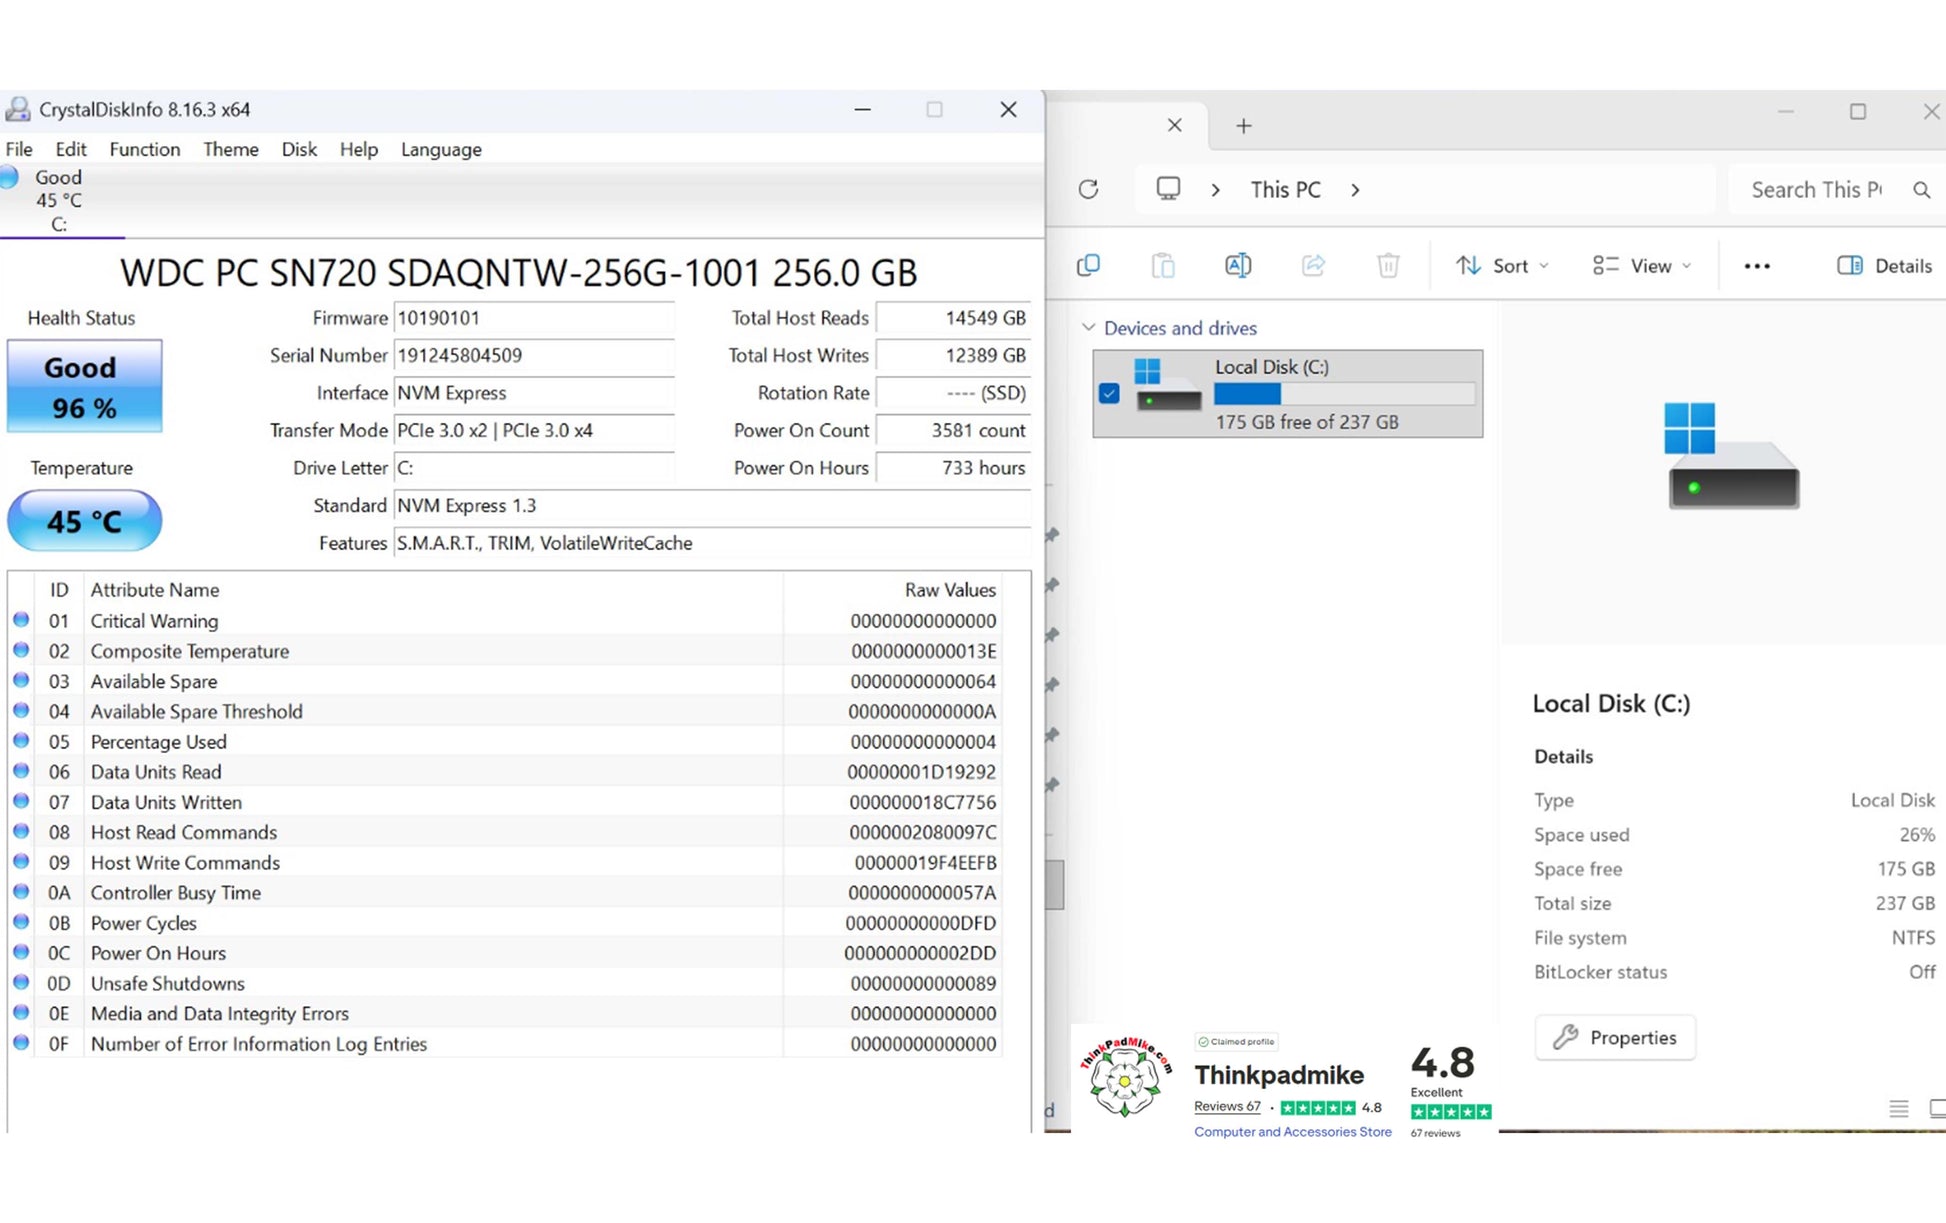Click the Local Disk usage bar

[x=1344, y=394]
